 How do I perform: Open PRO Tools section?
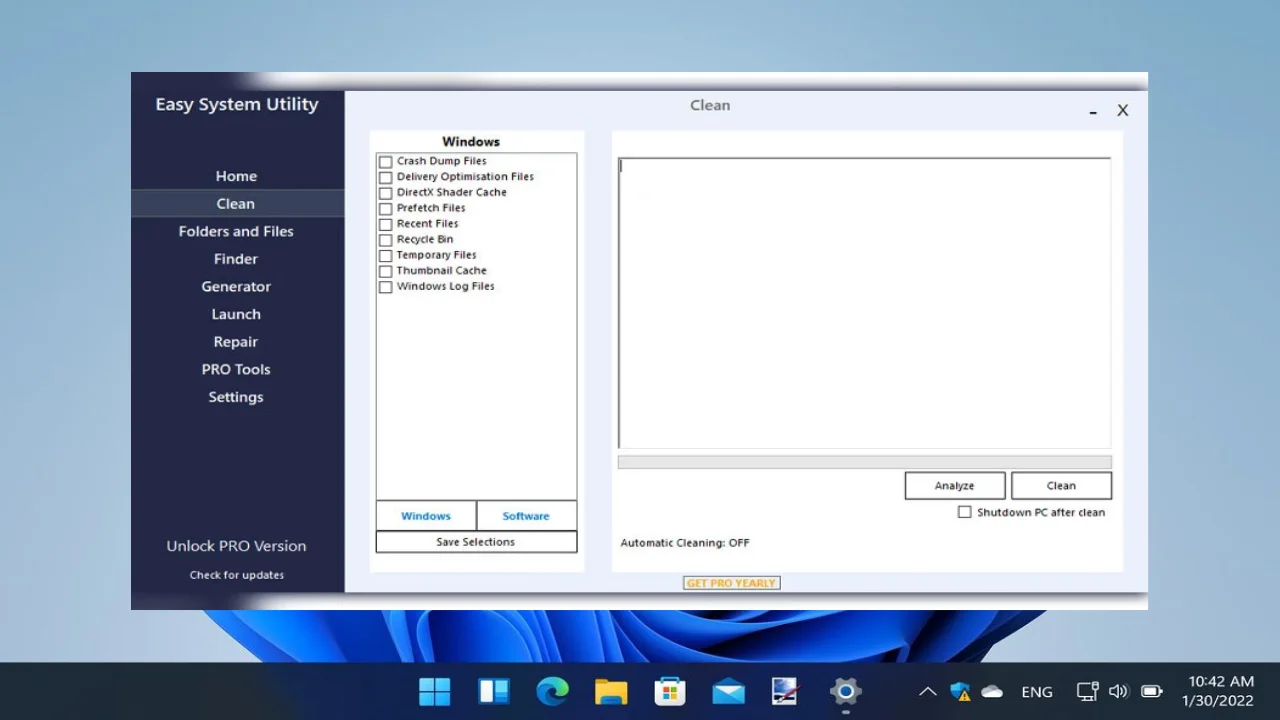tap(236, 369)
